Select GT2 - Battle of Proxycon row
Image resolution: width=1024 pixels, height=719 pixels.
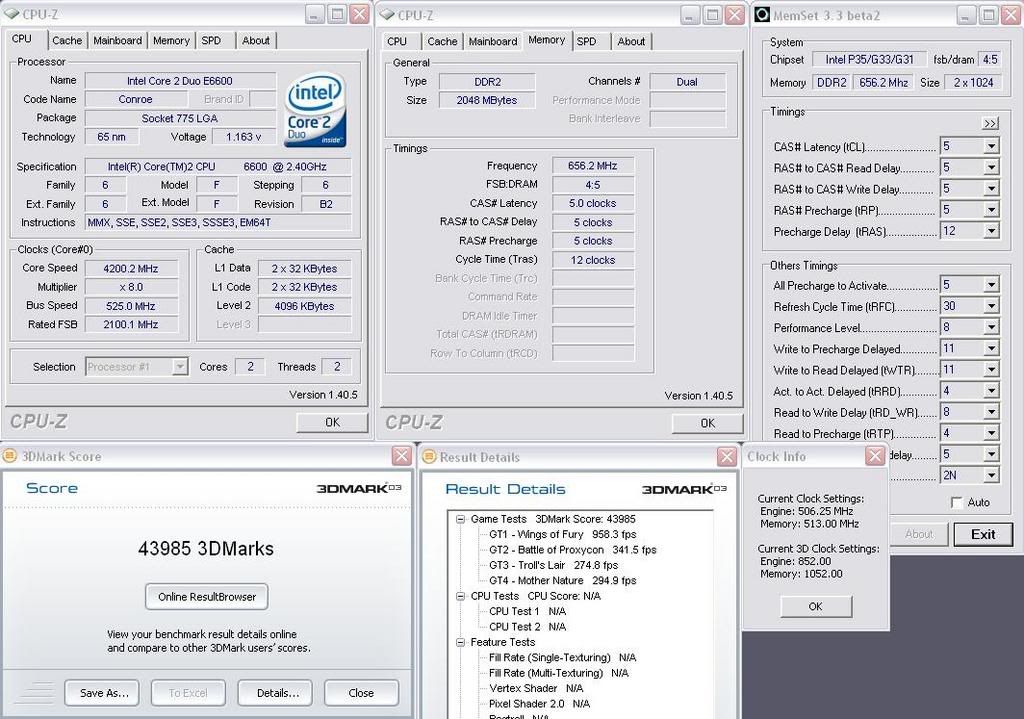coord(573,550)
